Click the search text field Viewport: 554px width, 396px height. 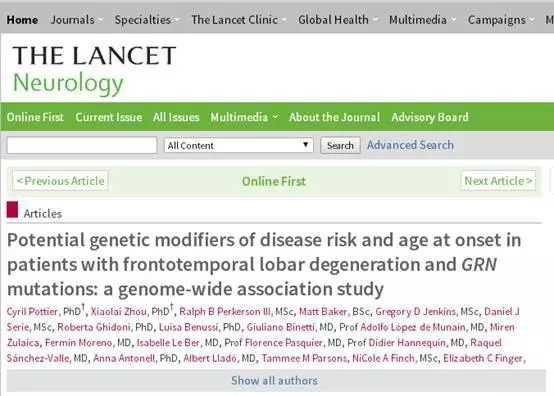coord(82,145)
